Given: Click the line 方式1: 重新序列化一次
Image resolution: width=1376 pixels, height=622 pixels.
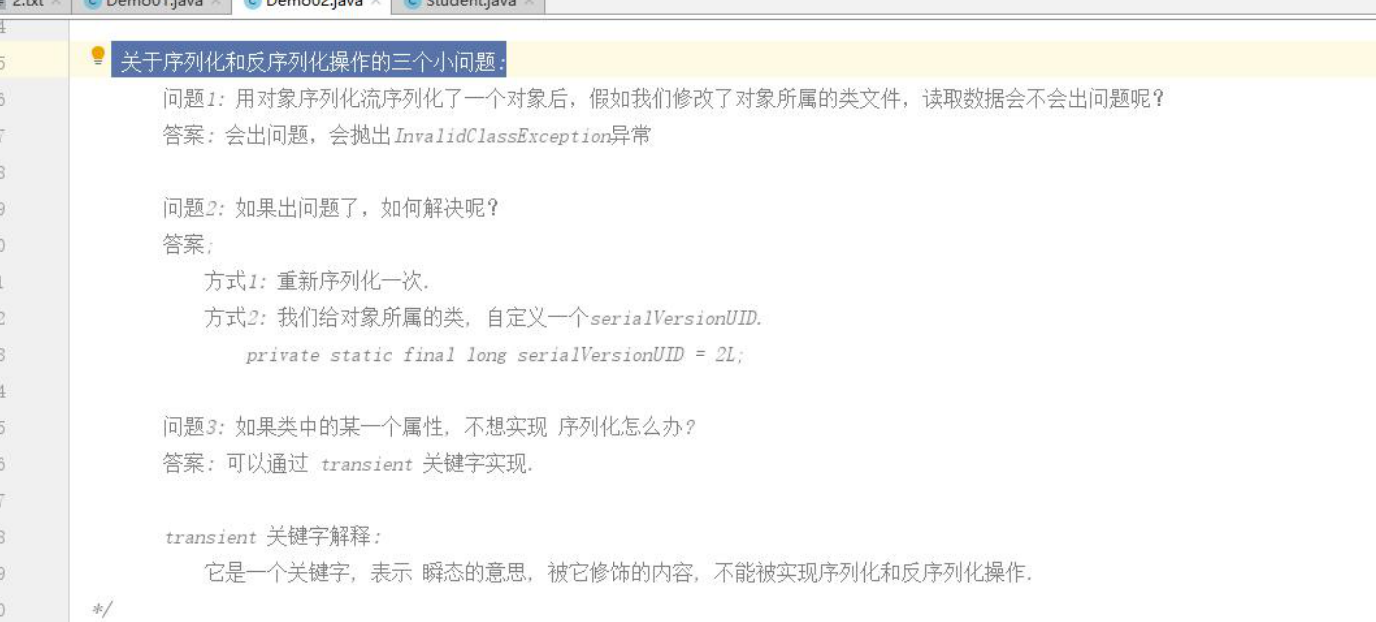Looking at the screenshot, I should point(317,282).
